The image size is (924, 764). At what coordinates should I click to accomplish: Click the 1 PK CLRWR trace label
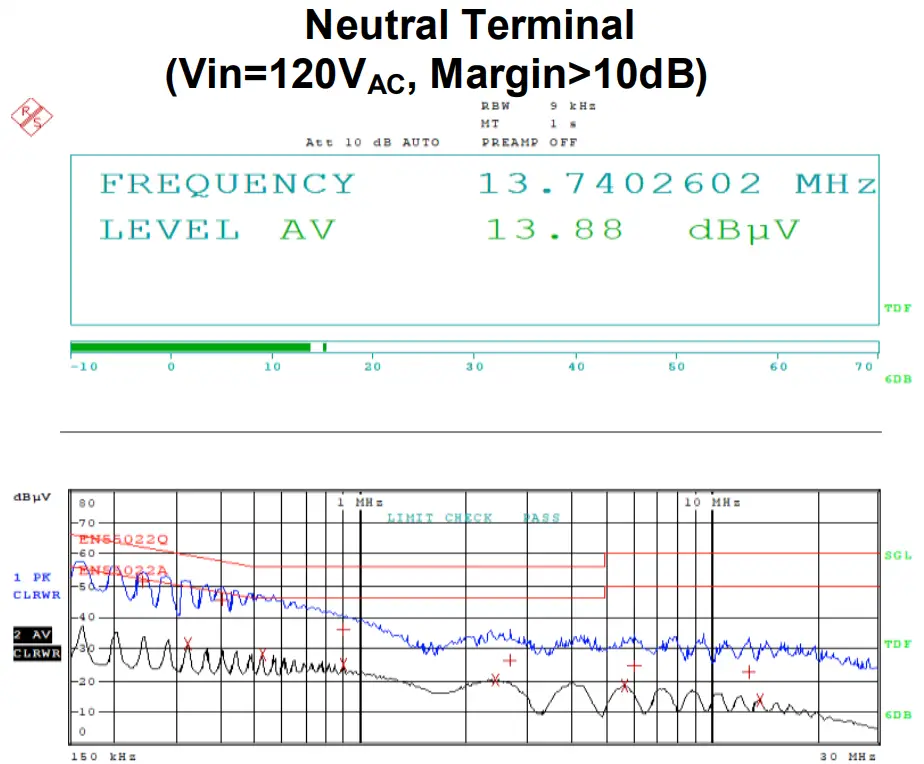(37, 586)
